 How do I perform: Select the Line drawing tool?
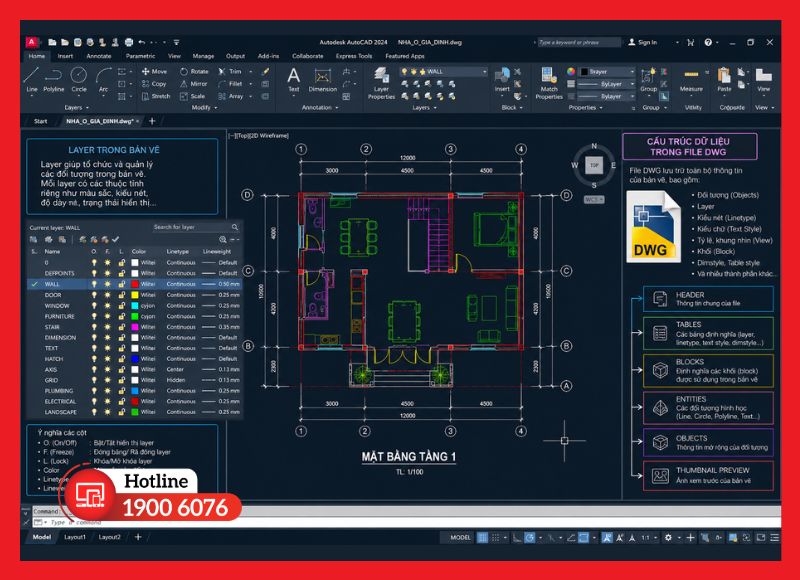coord(32,79)
